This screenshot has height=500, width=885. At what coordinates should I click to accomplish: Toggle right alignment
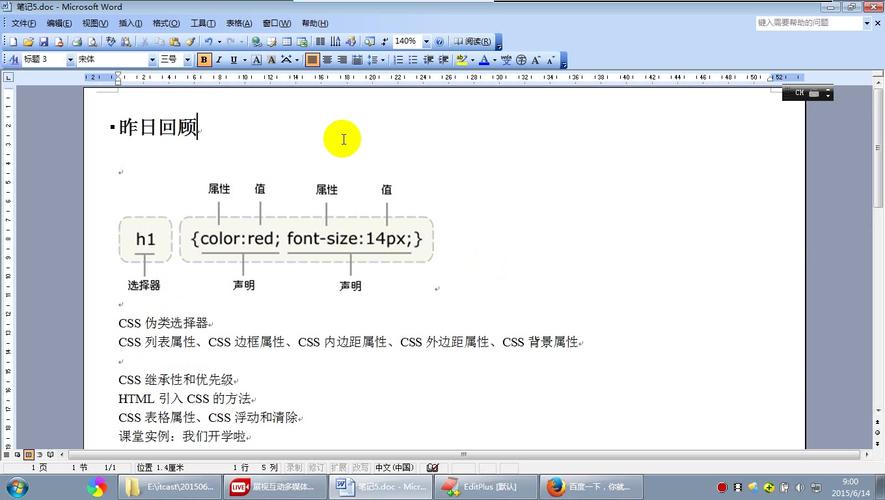(342, 59)
